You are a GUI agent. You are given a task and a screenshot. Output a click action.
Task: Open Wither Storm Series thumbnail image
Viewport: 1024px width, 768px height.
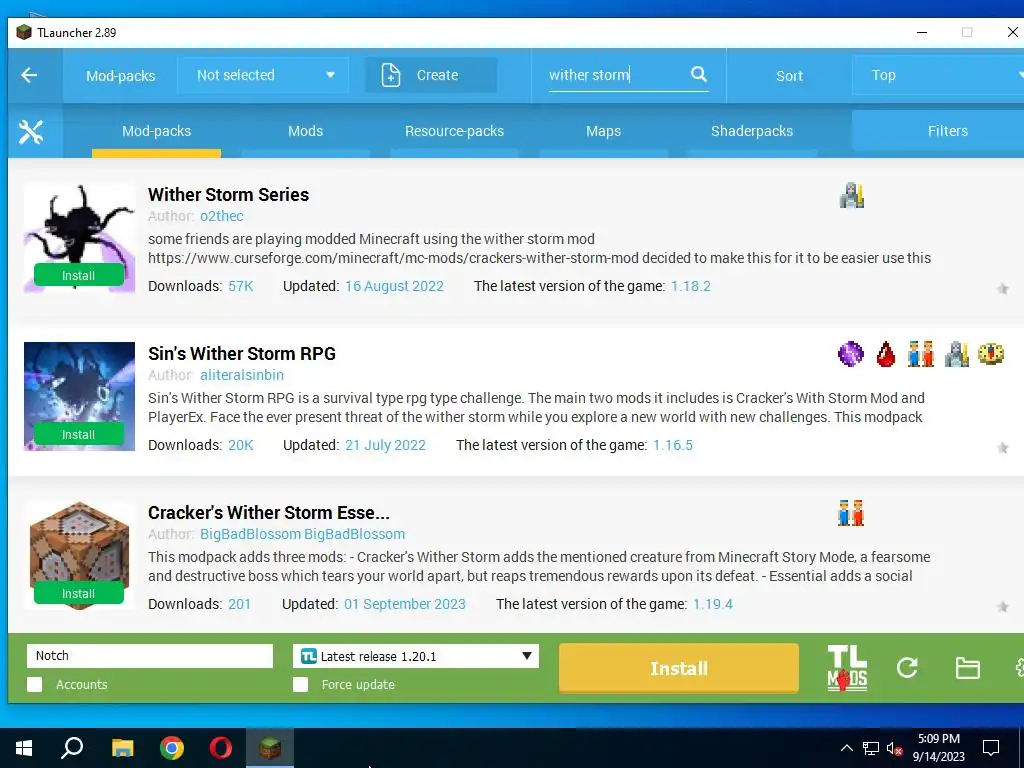(79, 238)
